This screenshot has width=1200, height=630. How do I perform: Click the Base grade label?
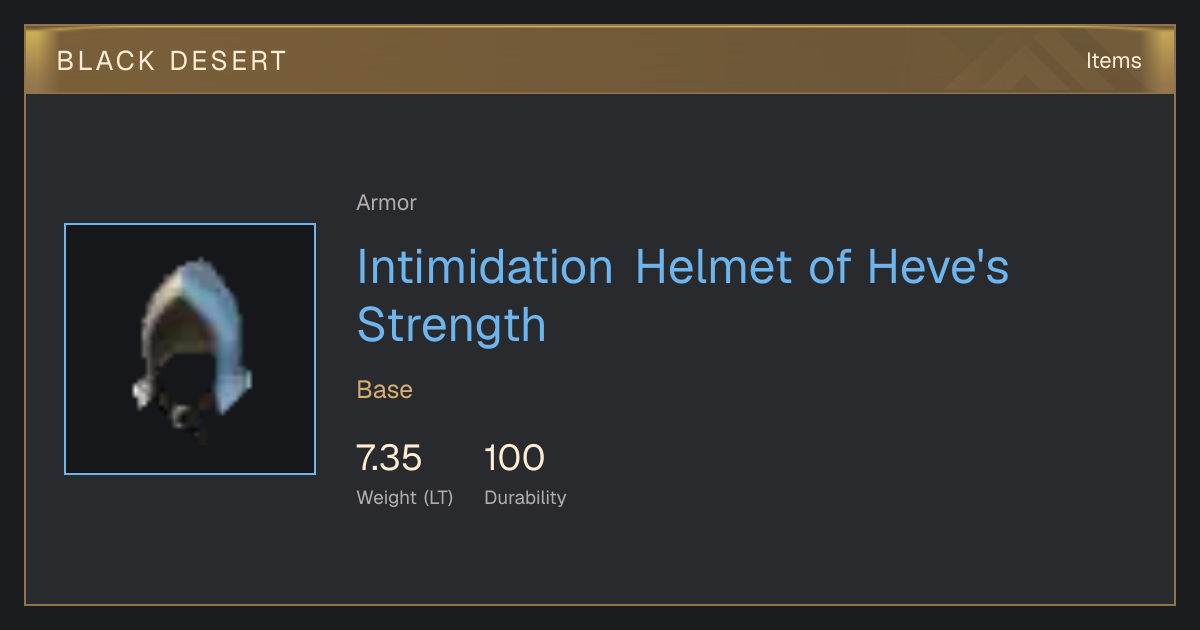tap(385, 390)
